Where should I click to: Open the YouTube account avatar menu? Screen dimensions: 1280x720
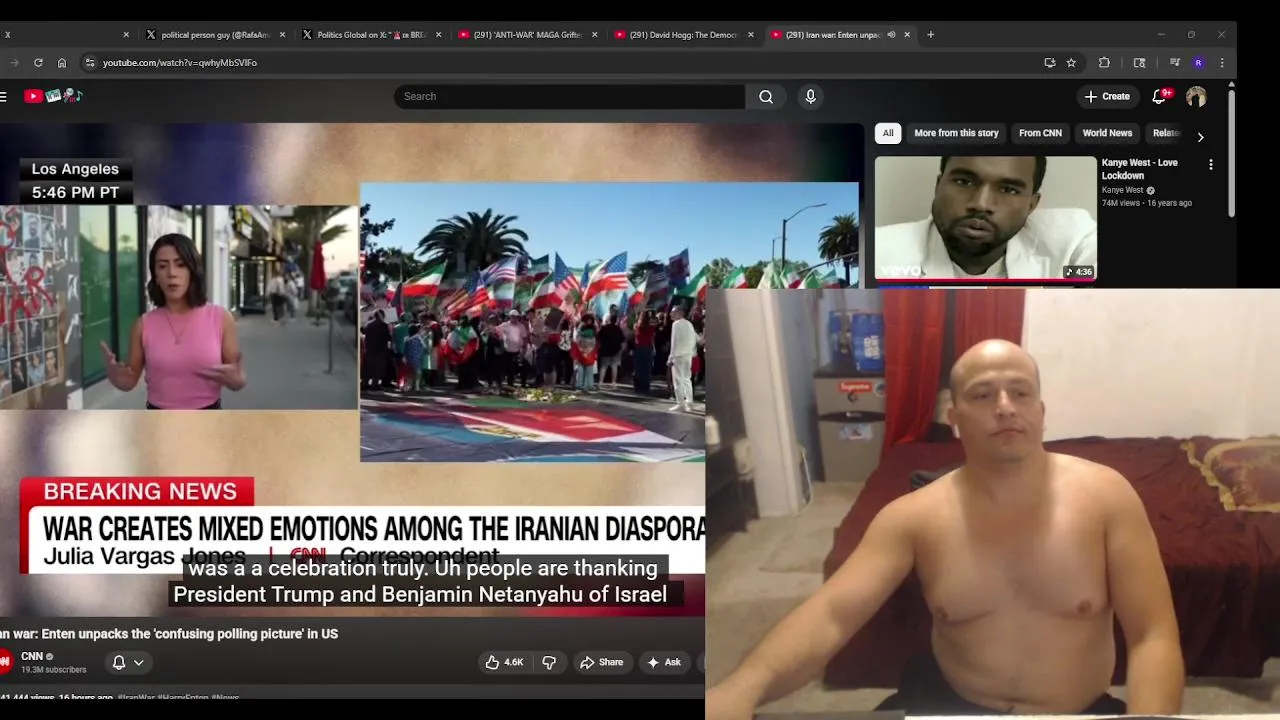[1196, 96]
